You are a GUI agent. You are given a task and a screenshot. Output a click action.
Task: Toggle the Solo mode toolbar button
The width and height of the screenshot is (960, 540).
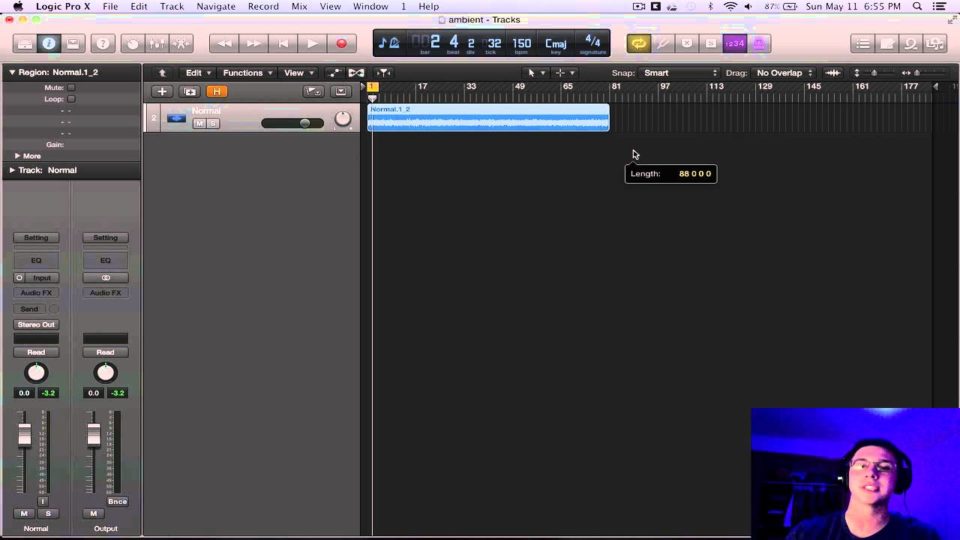click(711, 43)
